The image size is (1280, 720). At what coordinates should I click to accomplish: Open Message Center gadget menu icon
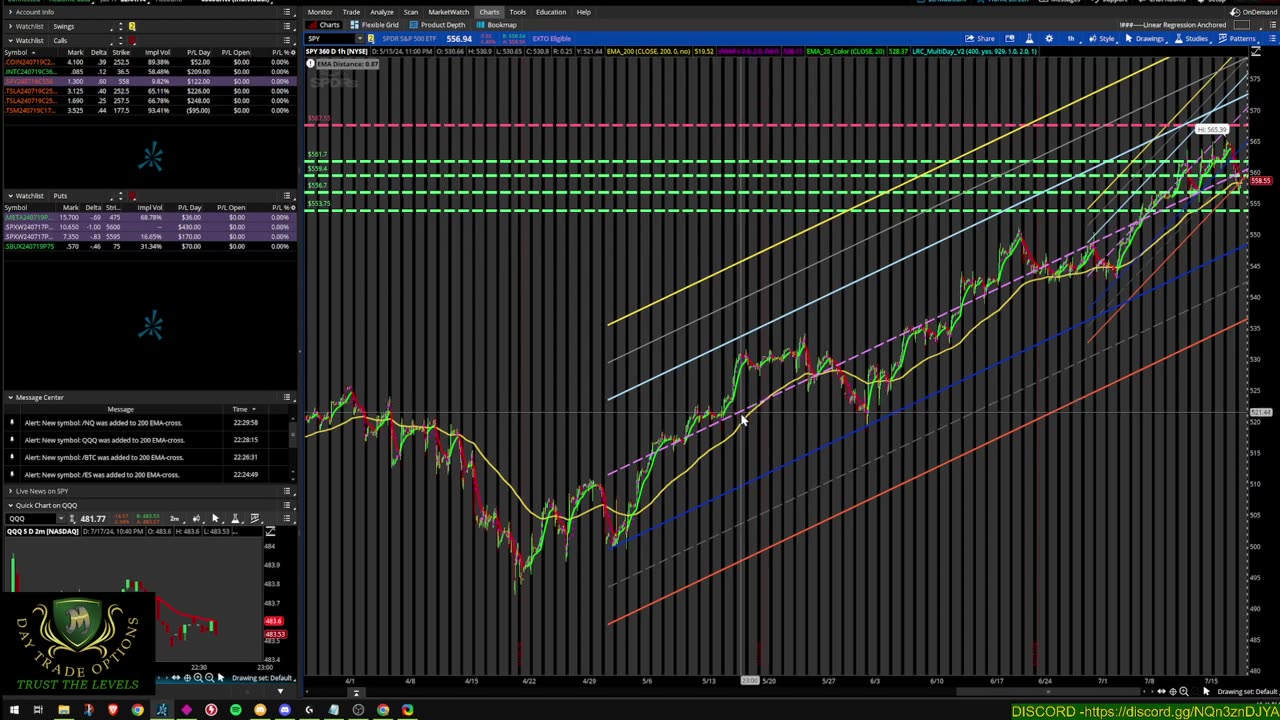pos(287,397)
